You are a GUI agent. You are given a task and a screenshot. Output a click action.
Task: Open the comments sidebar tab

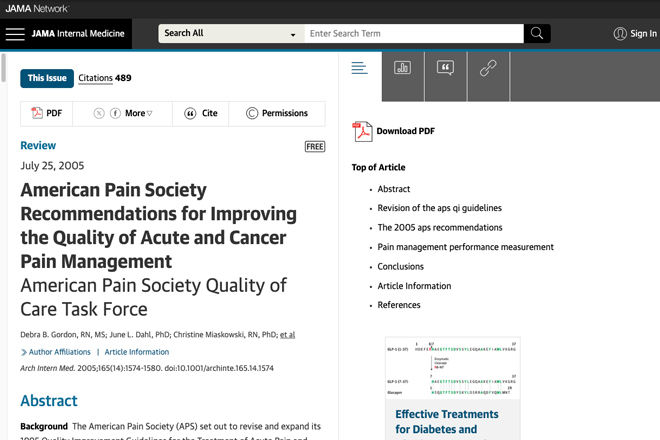tap(445, 68)
